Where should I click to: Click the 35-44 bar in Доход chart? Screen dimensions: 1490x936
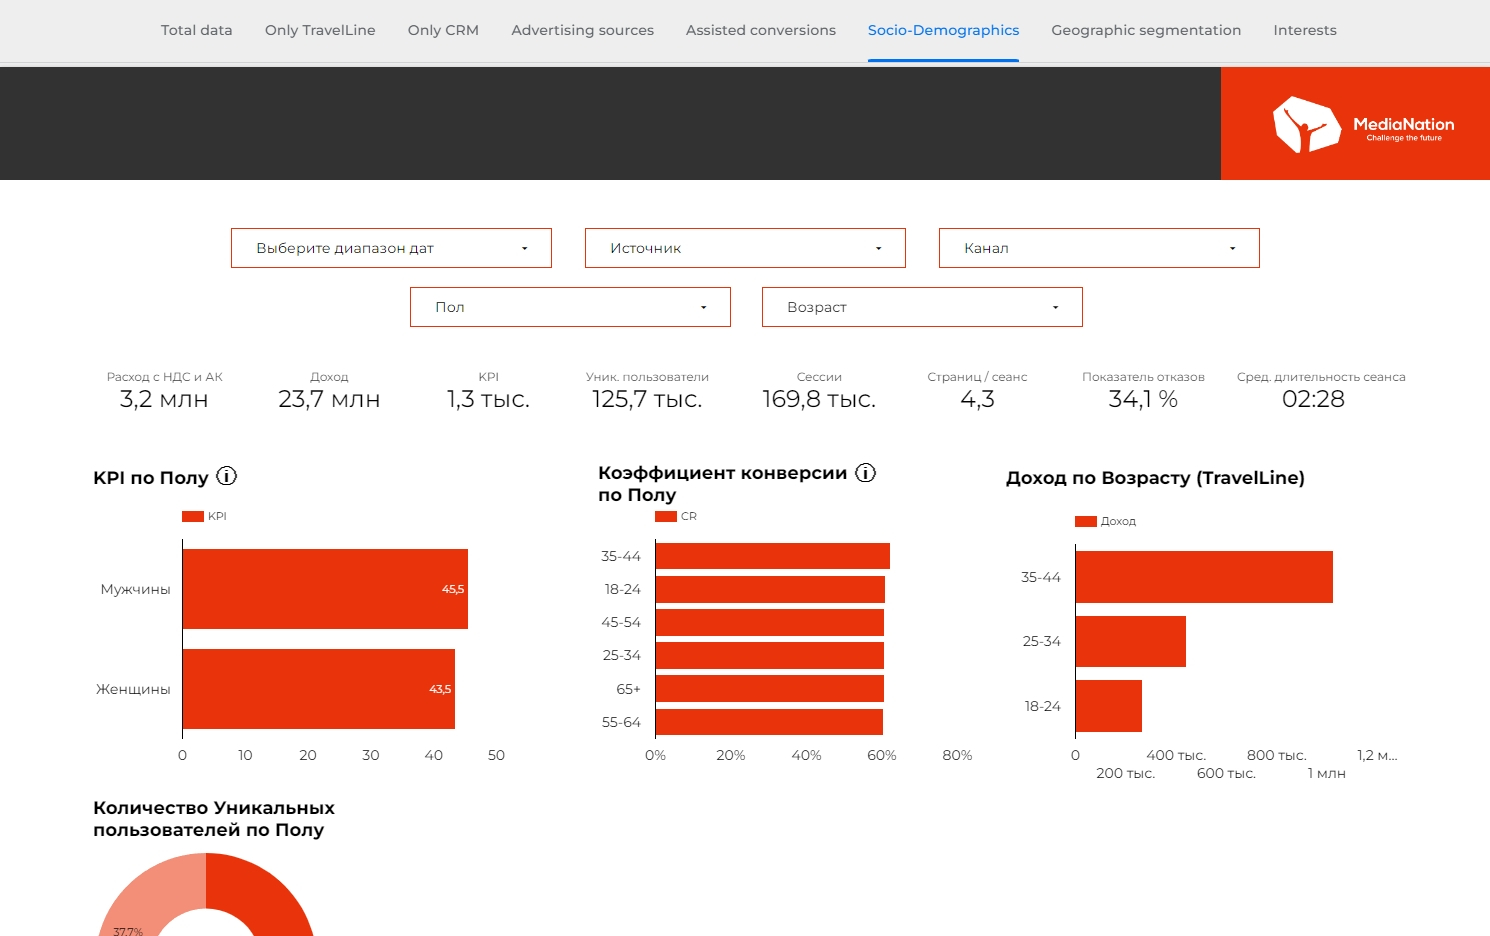pyautogui.click(x=1204, y=577)
